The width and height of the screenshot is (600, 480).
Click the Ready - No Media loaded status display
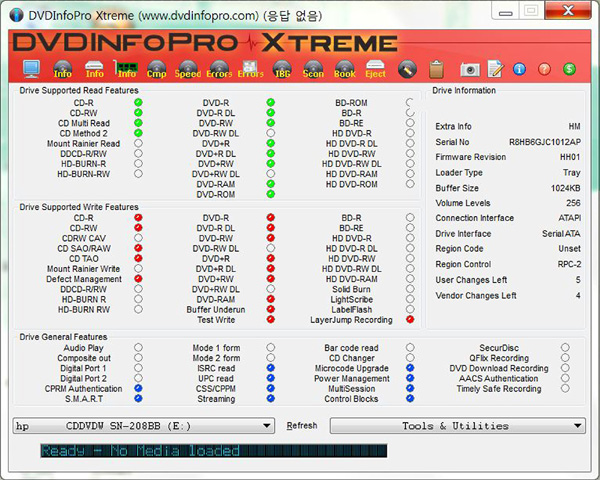click(x=214, y=451)
